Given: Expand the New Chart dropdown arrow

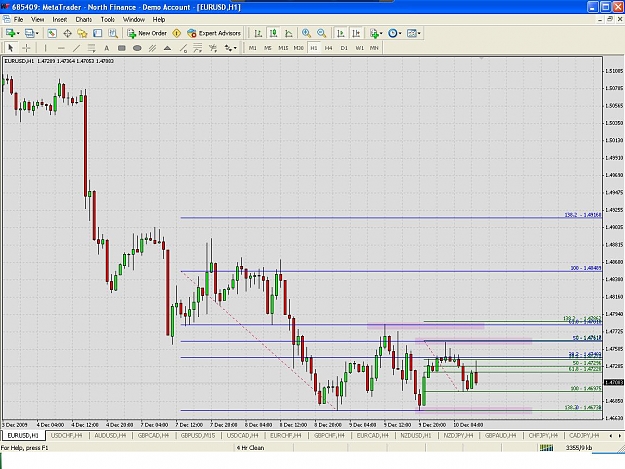Looking at the screenshot, I should click(18, 33).
